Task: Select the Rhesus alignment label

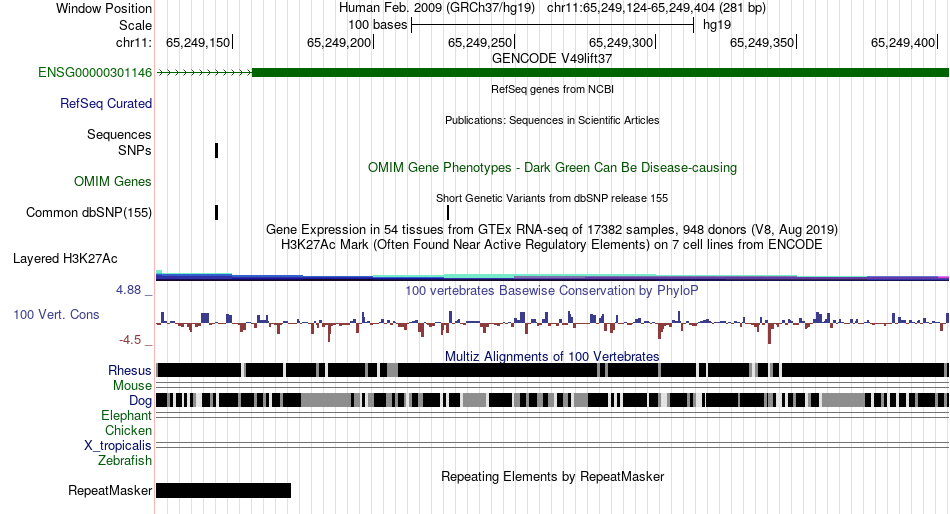Action: pos(130,370)
